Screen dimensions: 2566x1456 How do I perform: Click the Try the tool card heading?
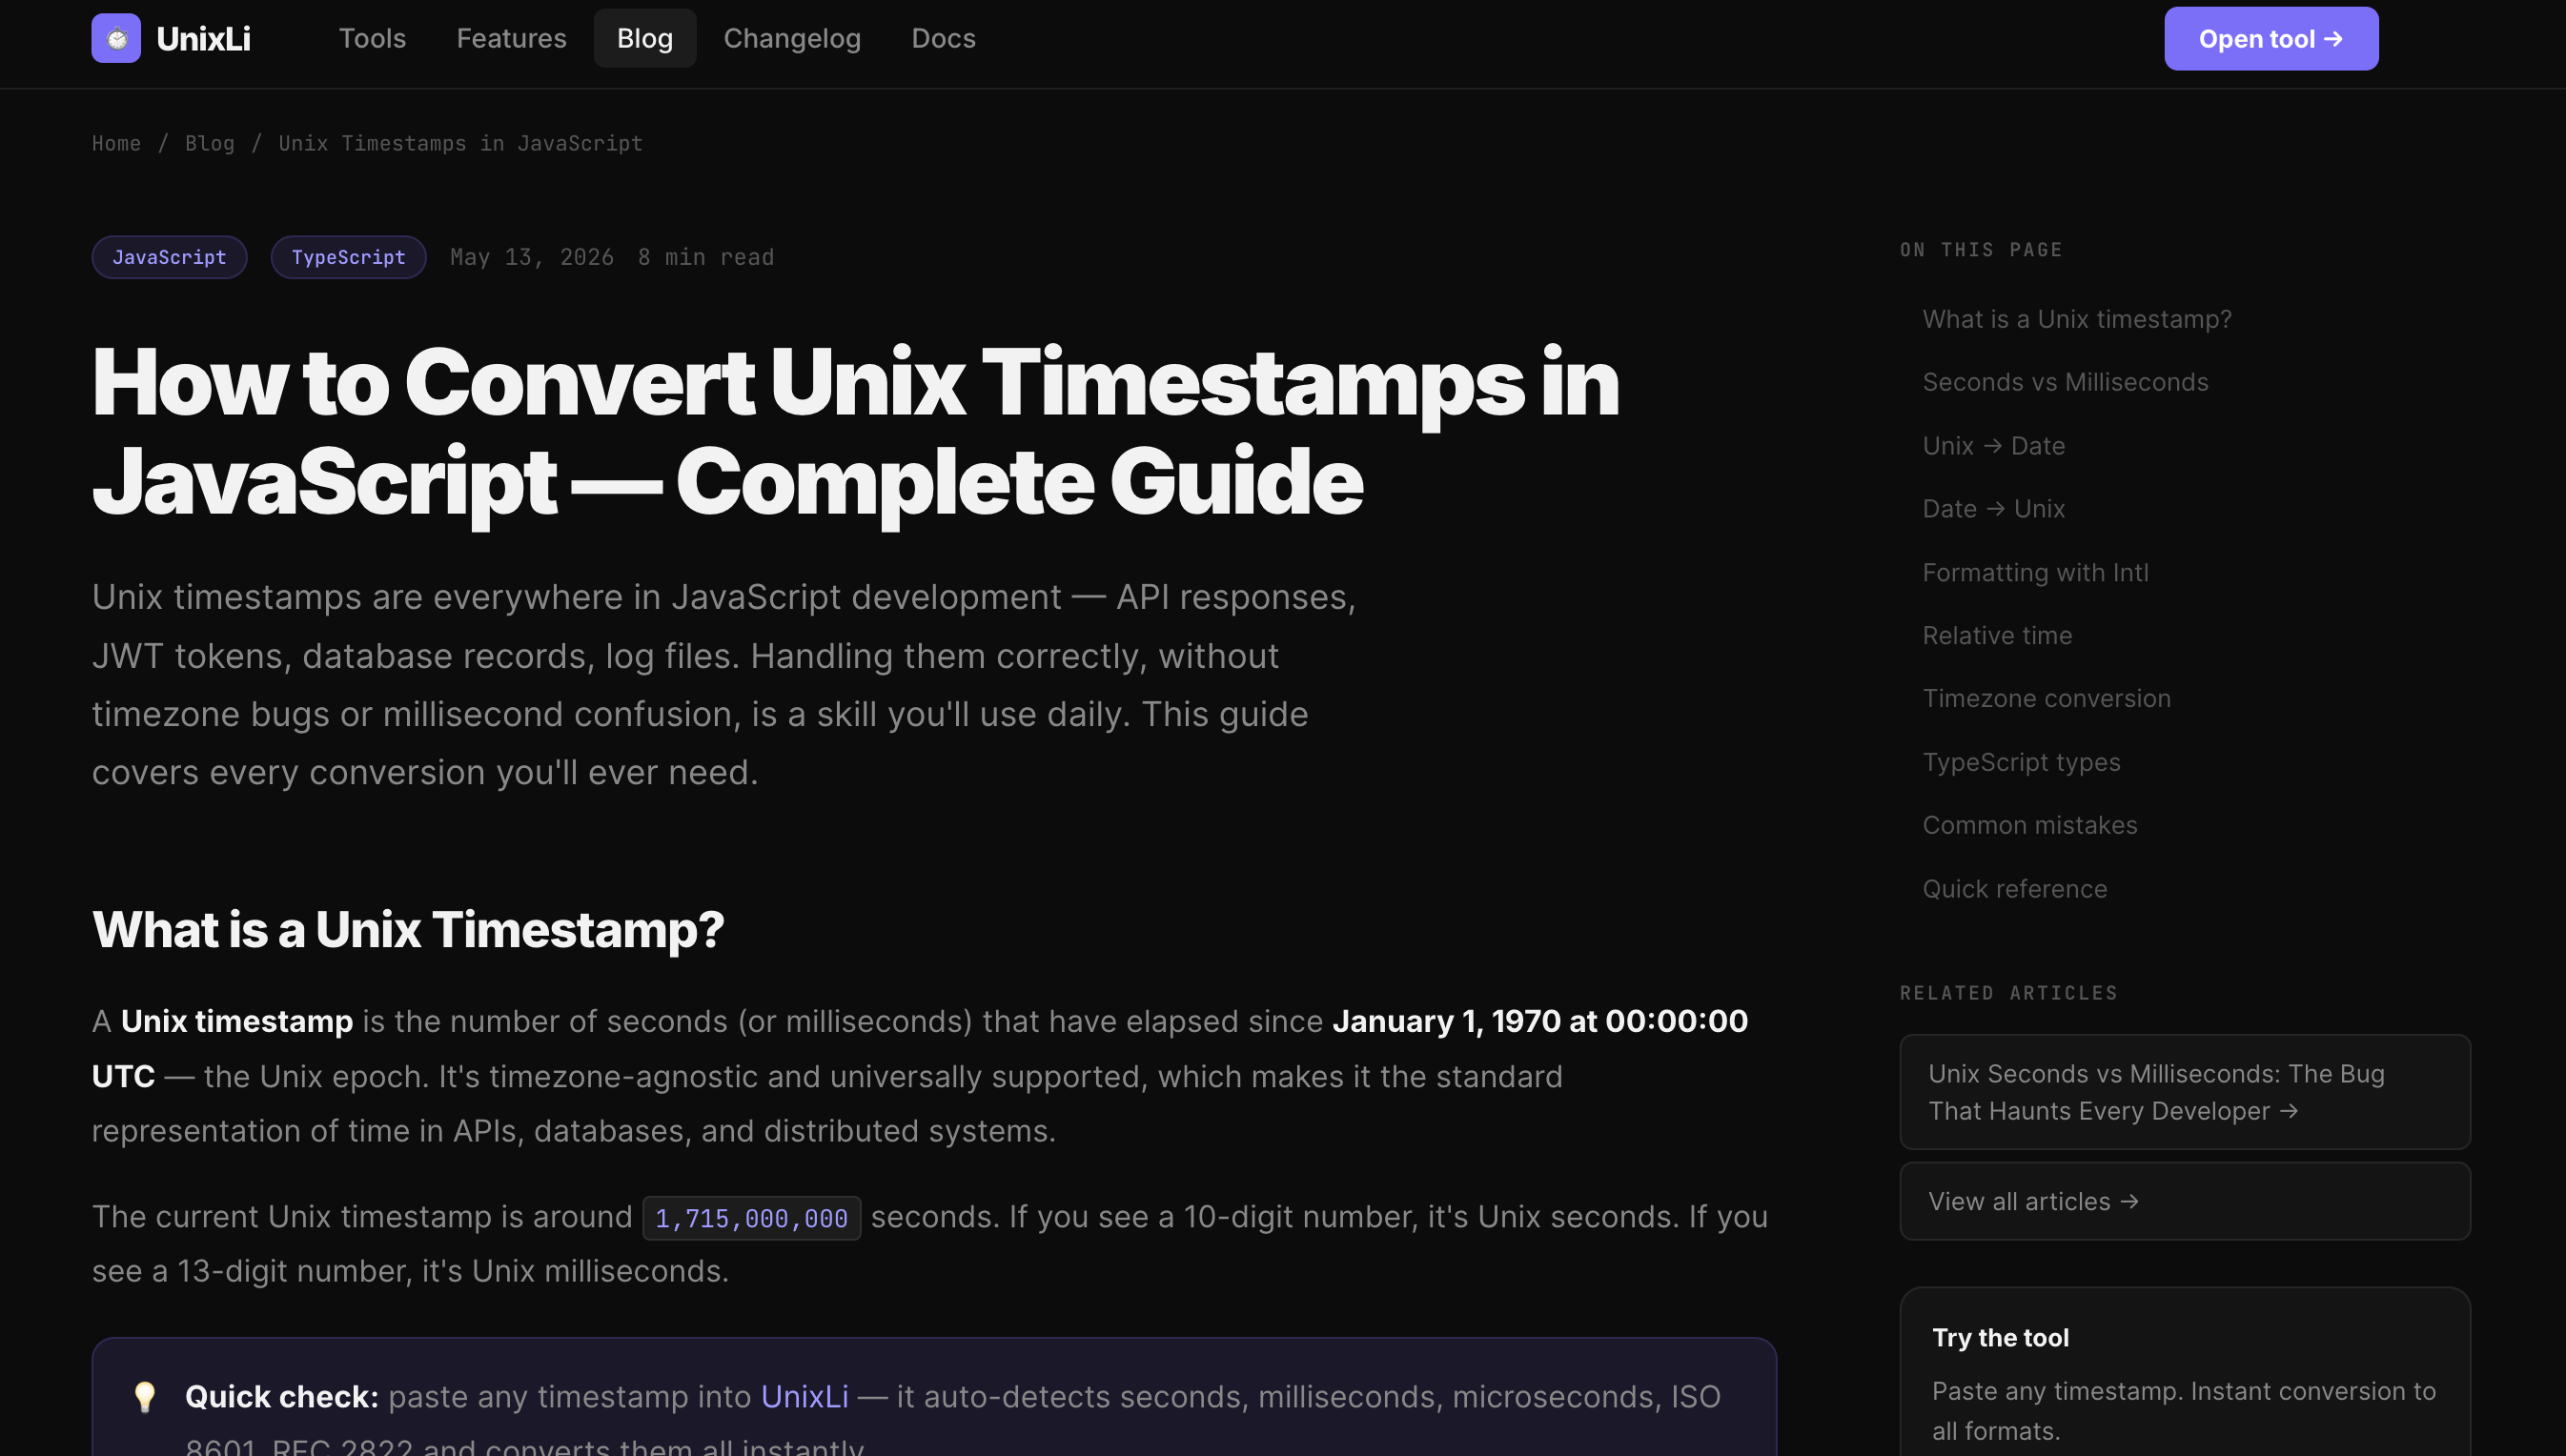click(2000, 1338)
